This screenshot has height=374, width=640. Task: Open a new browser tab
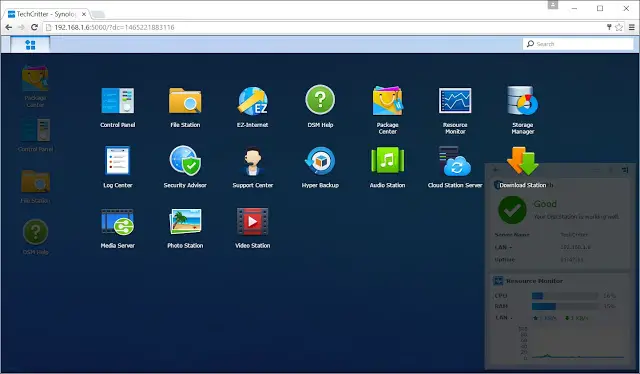[x=98, y=14]
